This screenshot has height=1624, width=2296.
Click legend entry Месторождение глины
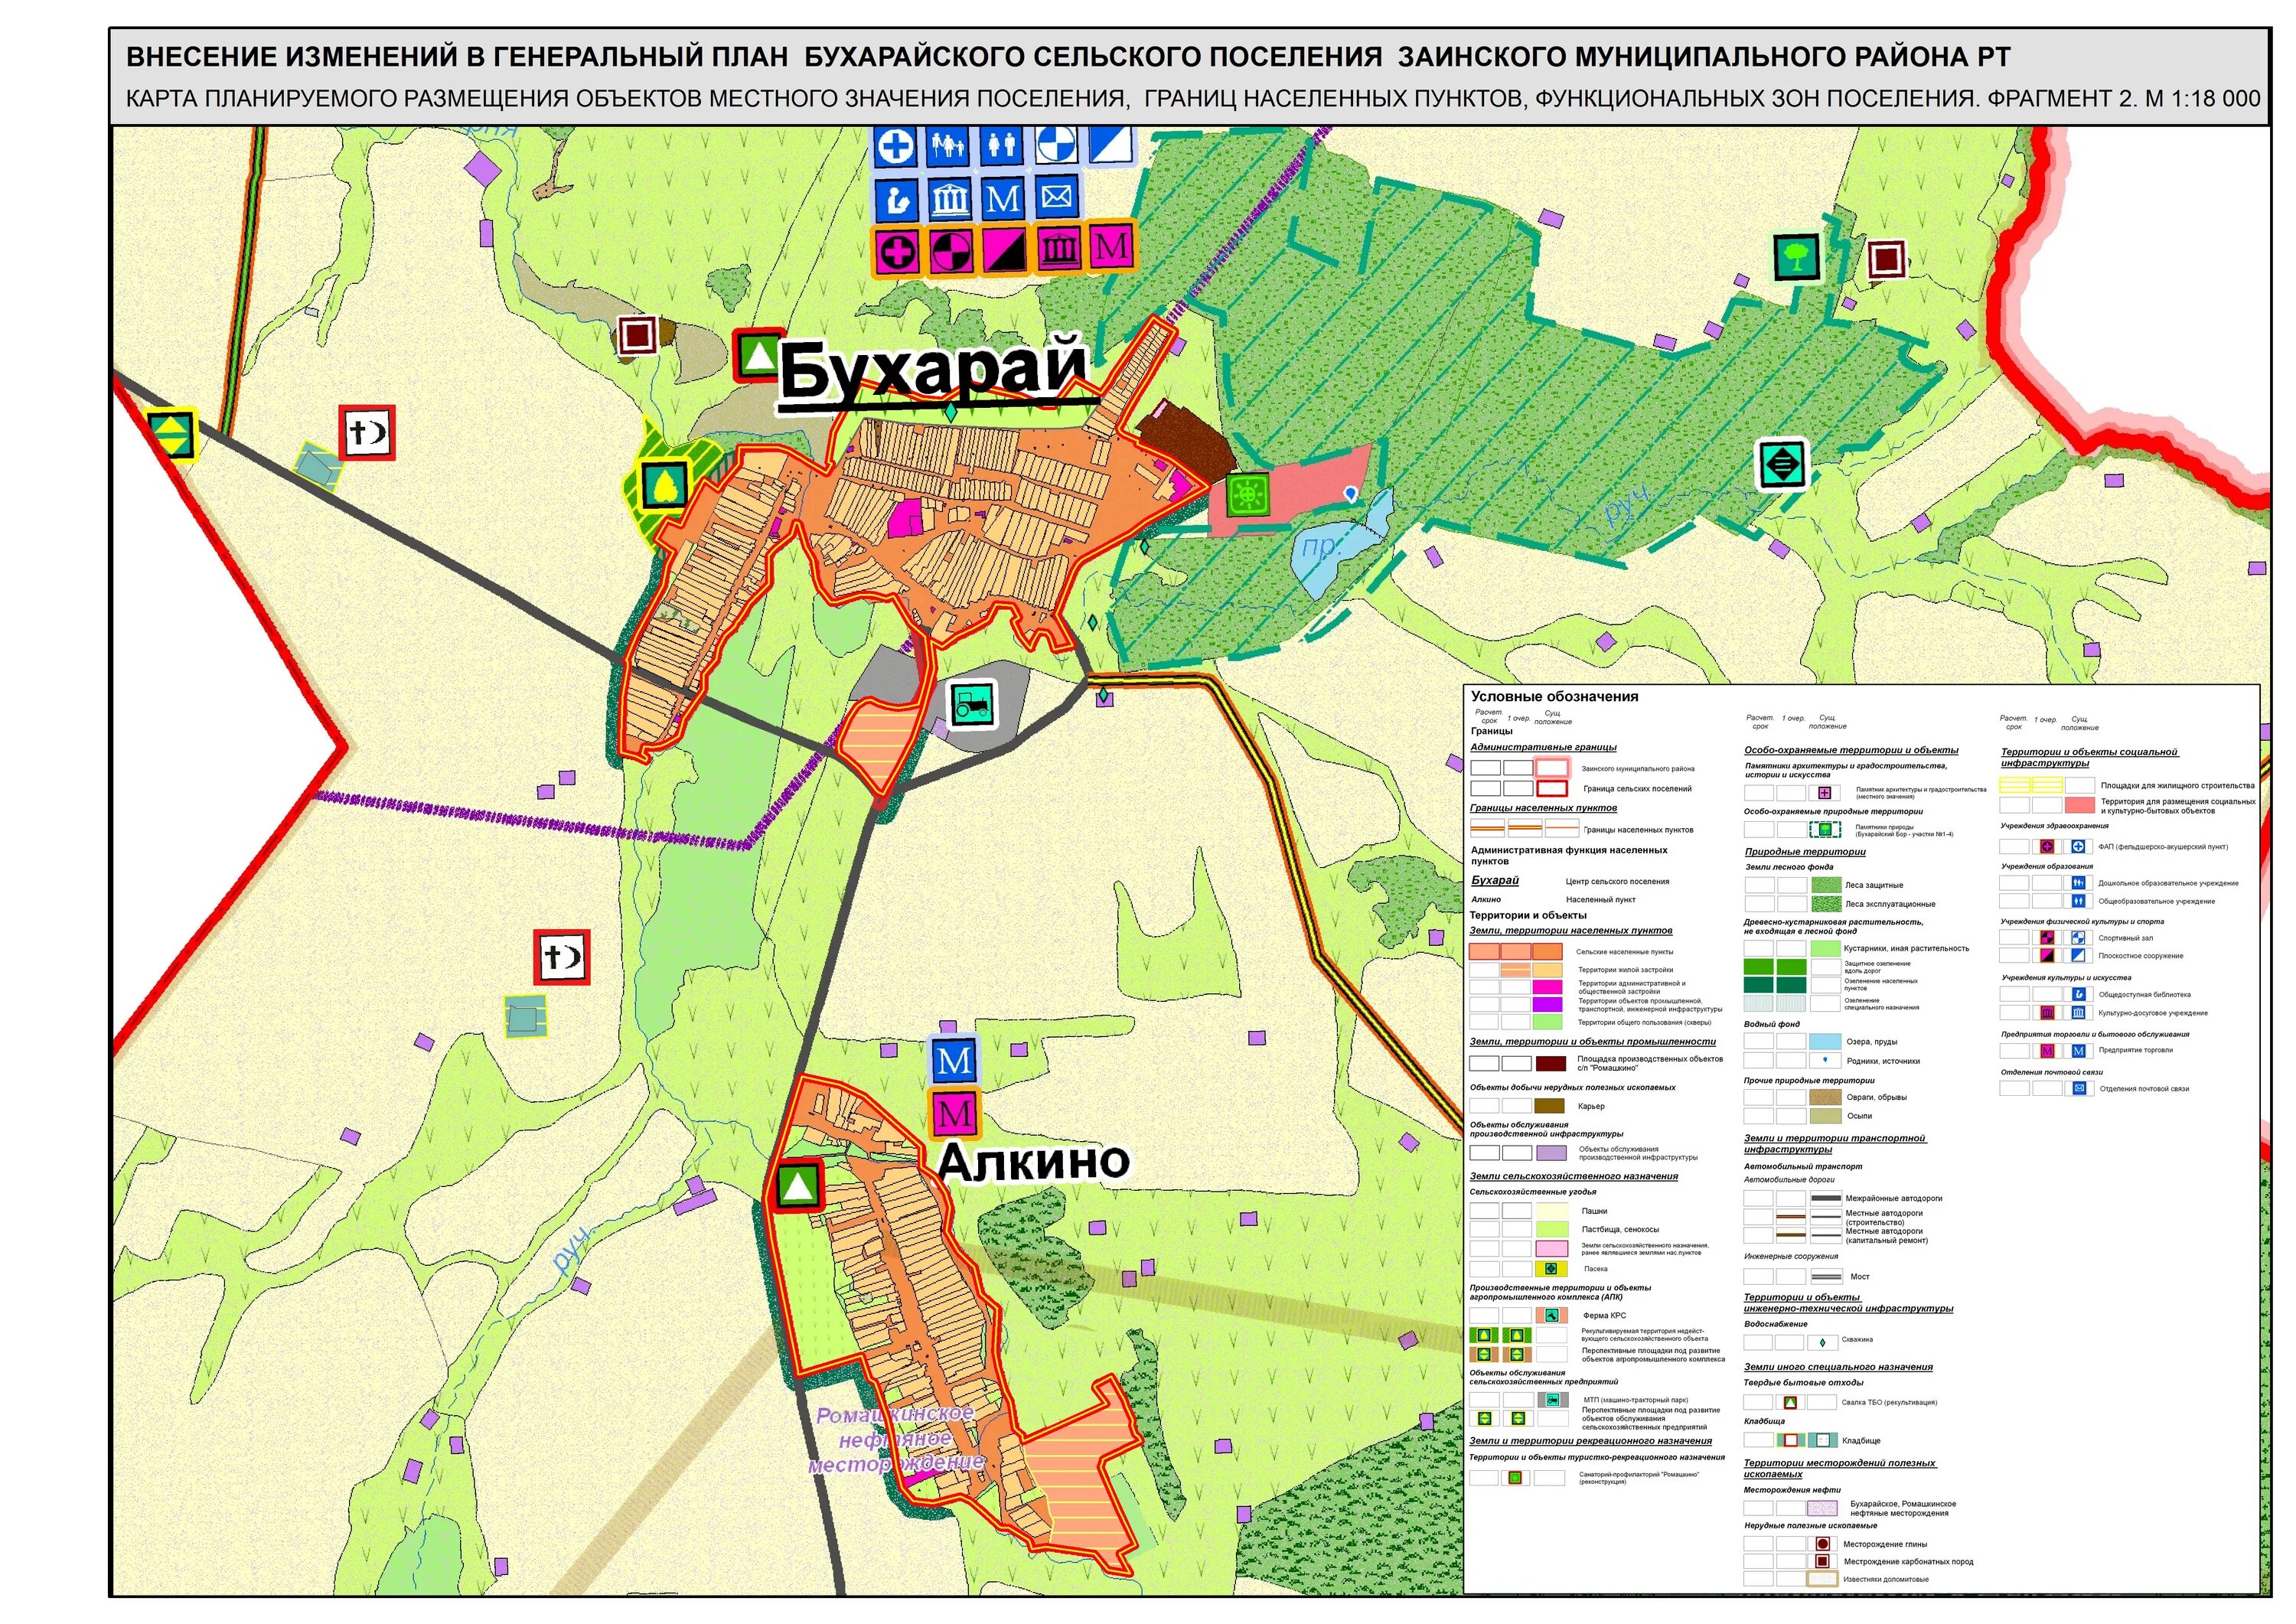pyautogui.click(x=1885, y=1544)
